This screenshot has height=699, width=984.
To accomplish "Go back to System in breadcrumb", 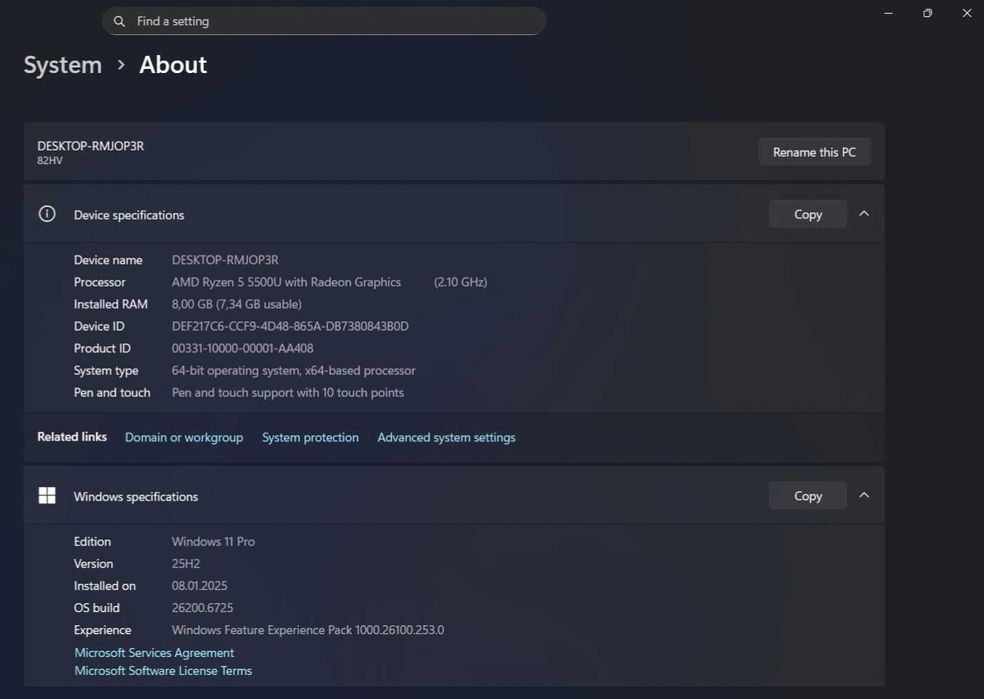I will click(x=63, y=65).
